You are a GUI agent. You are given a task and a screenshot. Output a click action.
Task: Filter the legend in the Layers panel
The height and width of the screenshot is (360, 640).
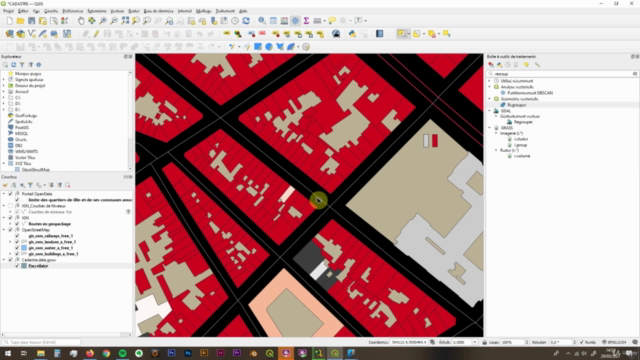[x=30, y=185]
